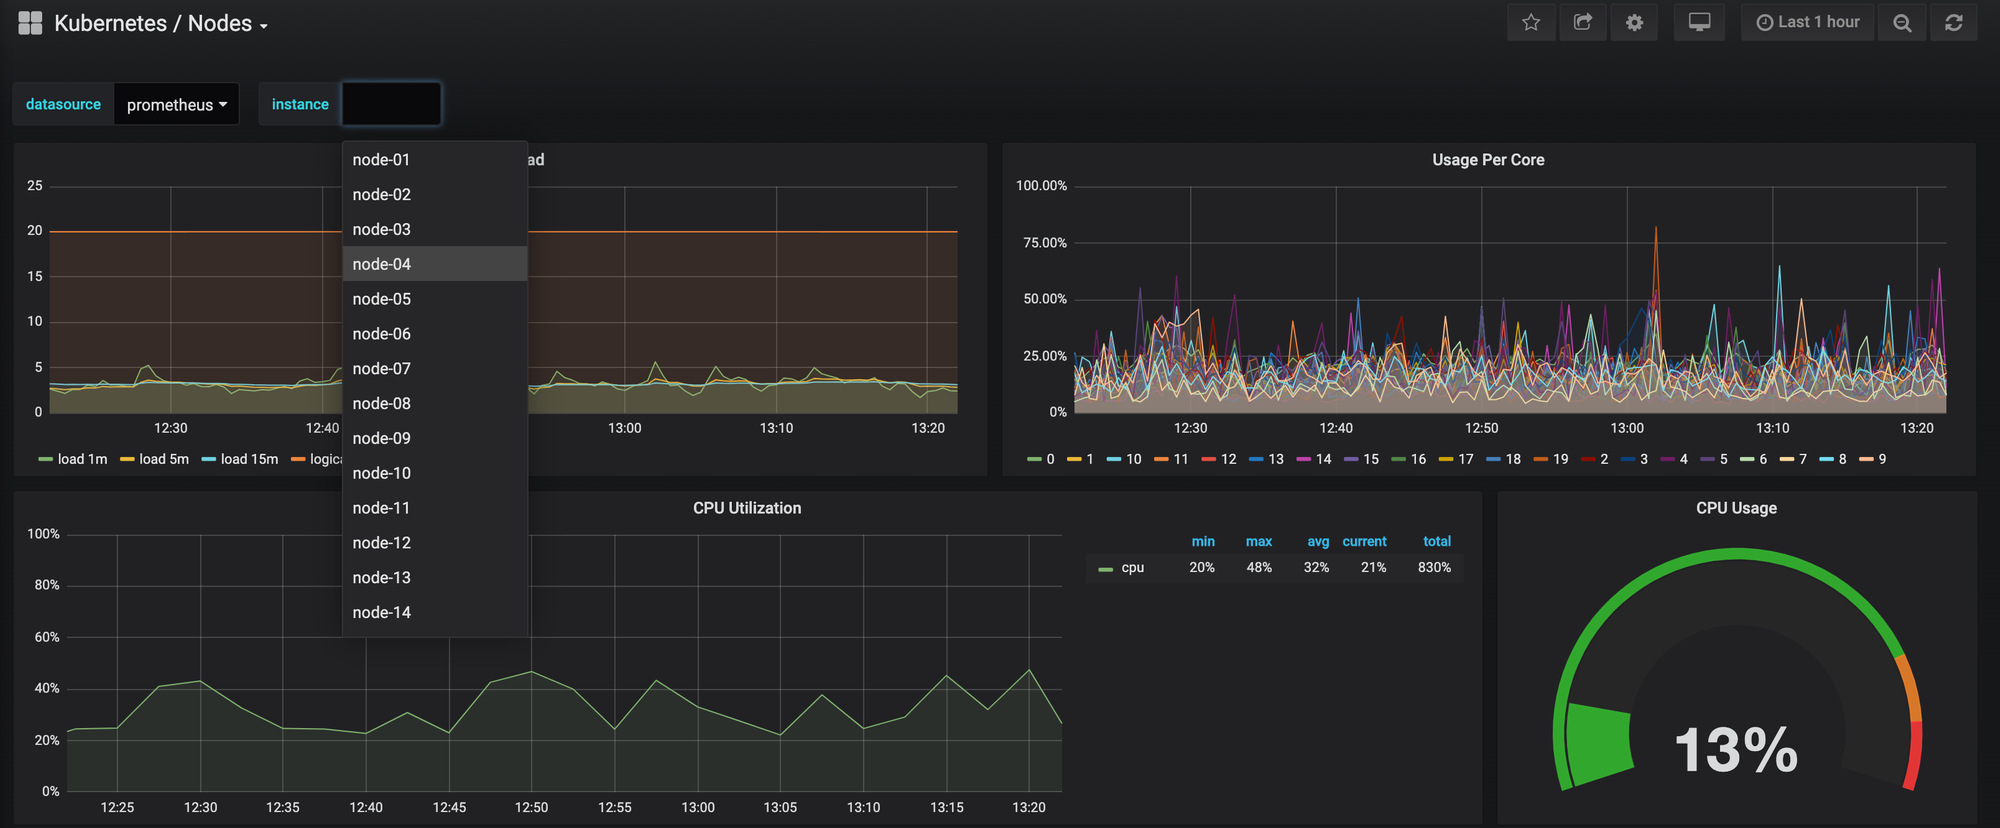This screenshot has width=2000, height=828.
Task: Click the Grafana dashboards grid icon
Action: (30, 23)
